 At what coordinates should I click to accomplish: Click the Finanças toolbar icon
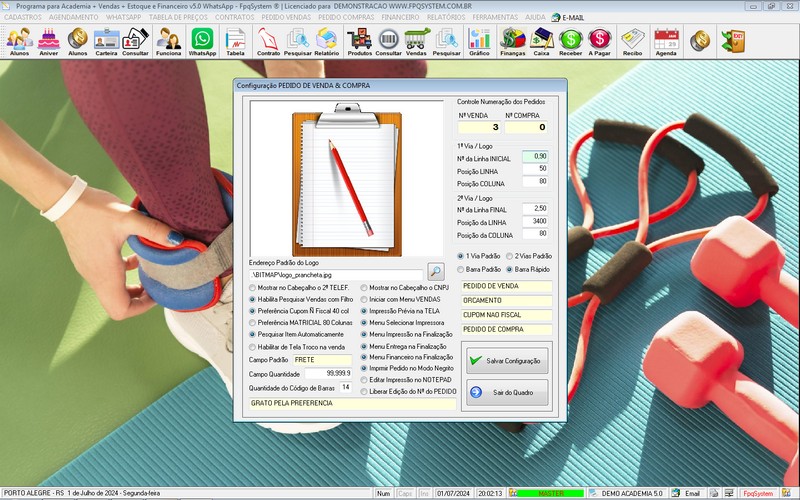pyautogui.click(x=512, y=40)
